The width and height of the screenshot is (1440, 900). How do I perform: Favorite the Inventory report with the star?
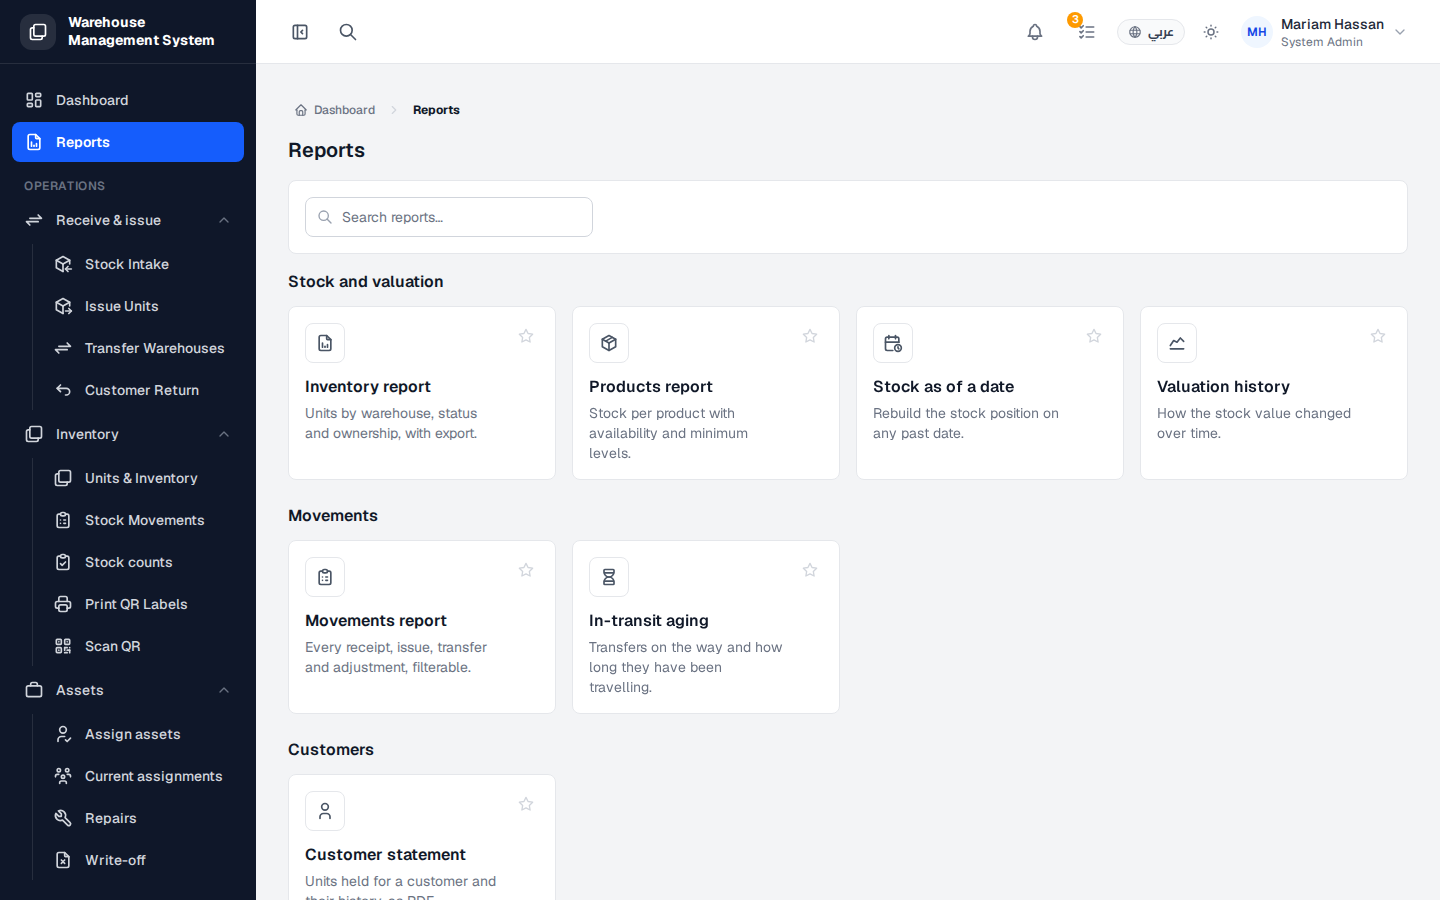pyautogui.click(x=526, y=336)
